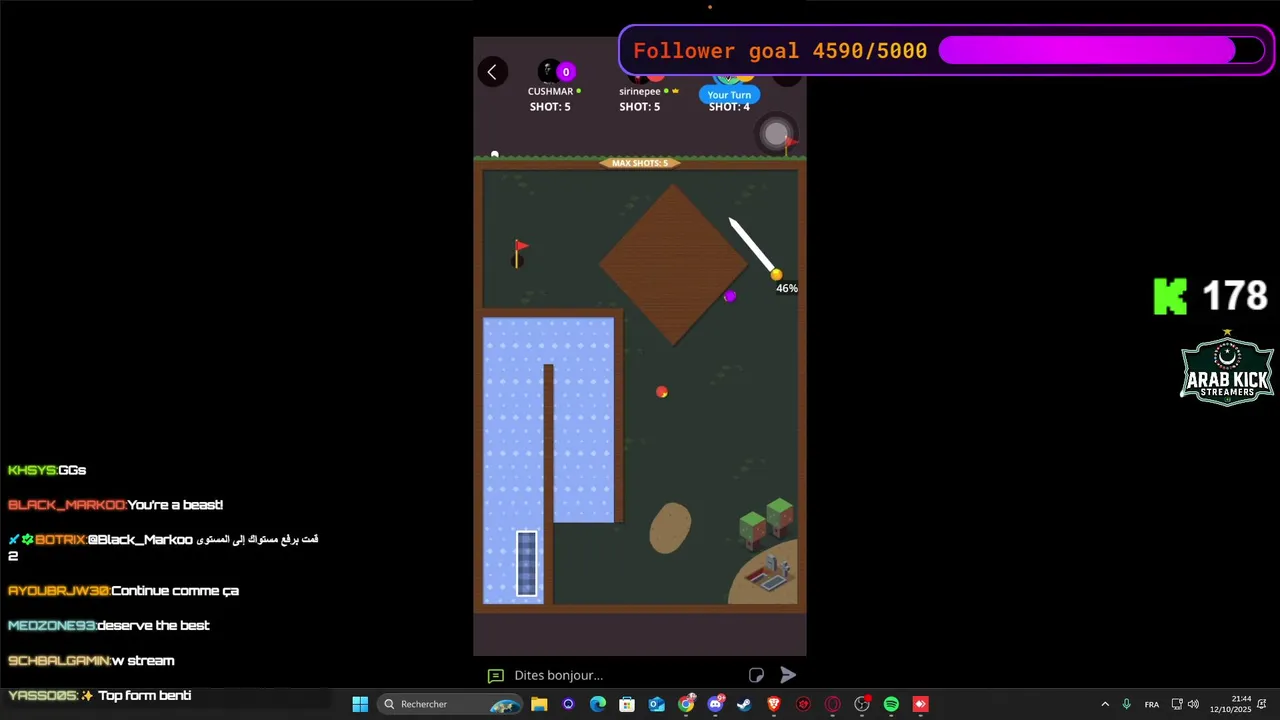
Task: Open Discord from taskbar
Action: [x=715, y=704]
